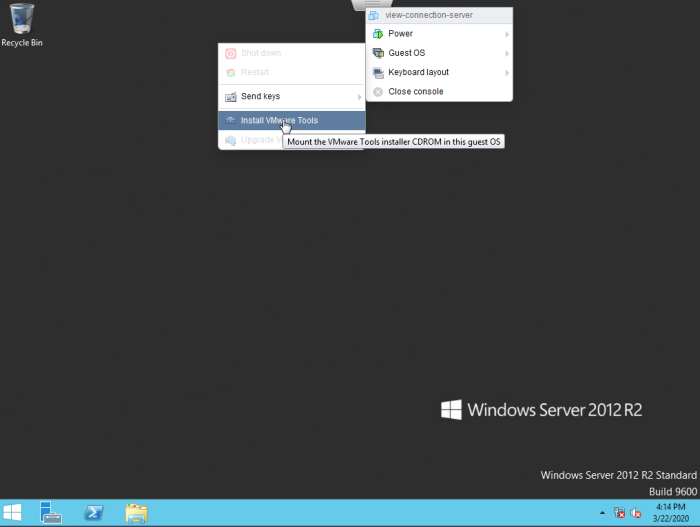700x527 pixels.
Task: Launch Server Manager from taskbar
Action: click(50, 512)
